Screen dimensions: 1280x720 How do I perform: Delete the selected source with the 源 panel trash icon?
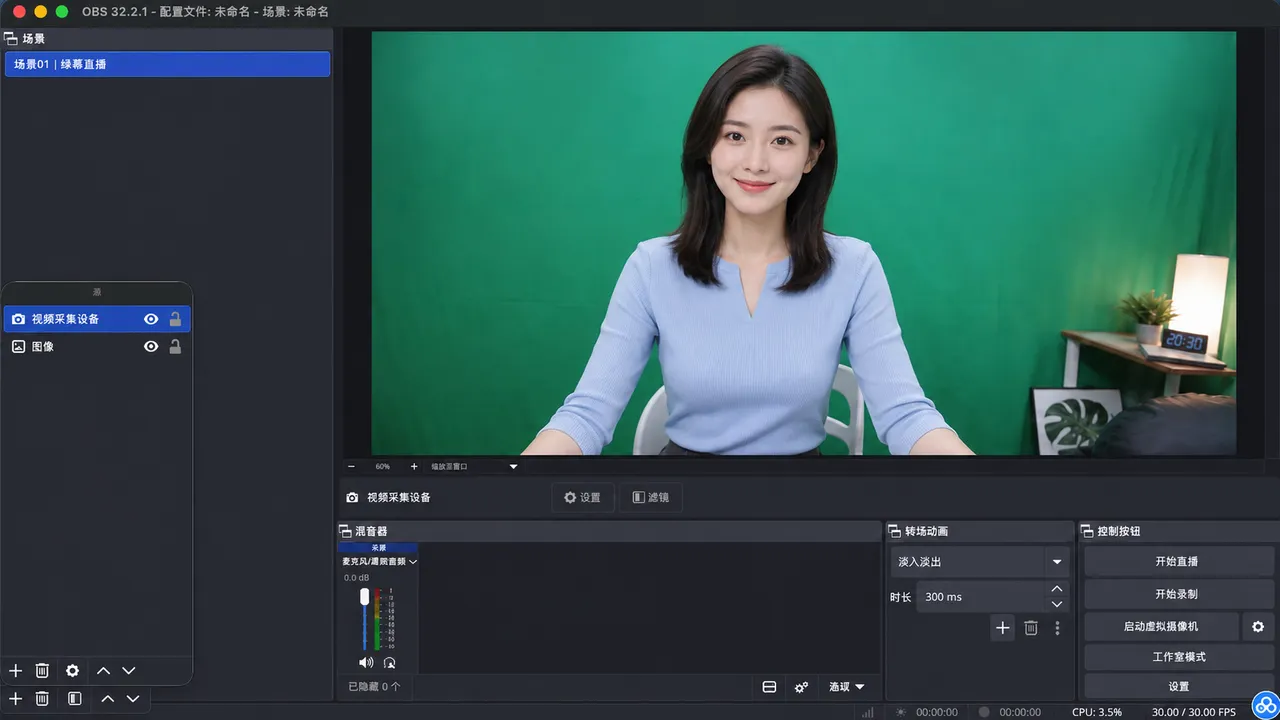[x=42, y=671]
